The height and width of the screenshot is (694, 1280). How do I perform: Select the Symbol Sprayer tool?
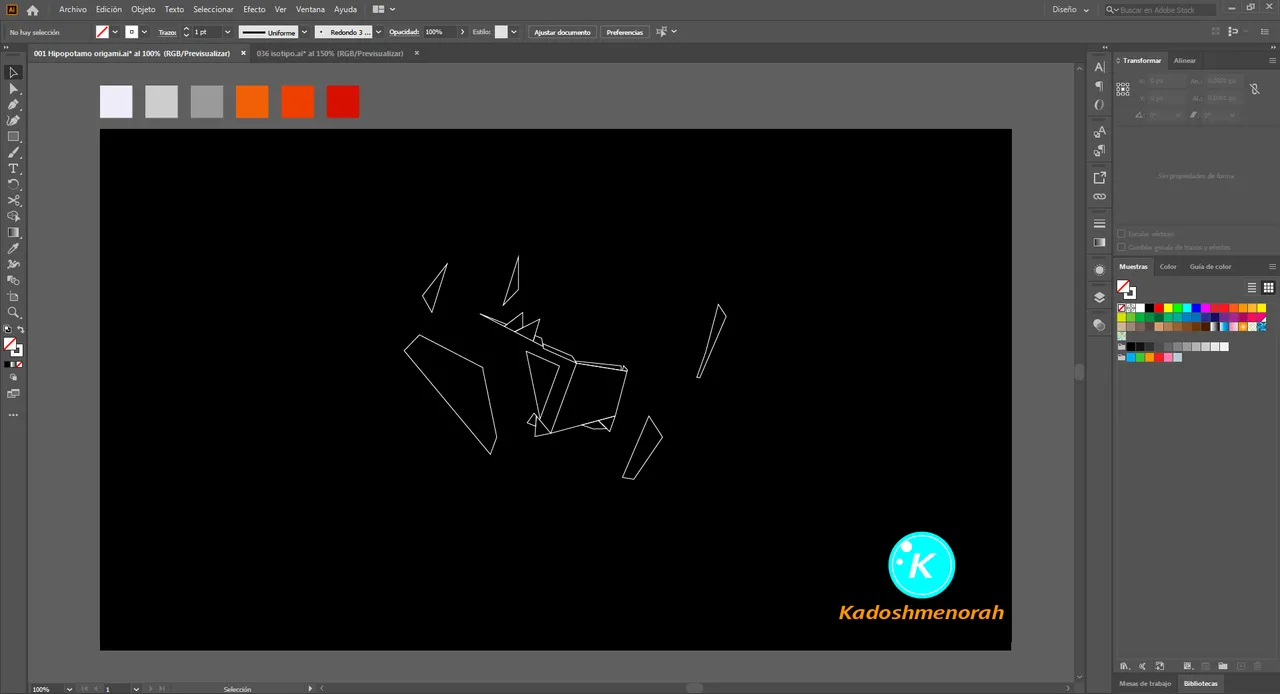point(14,265)
